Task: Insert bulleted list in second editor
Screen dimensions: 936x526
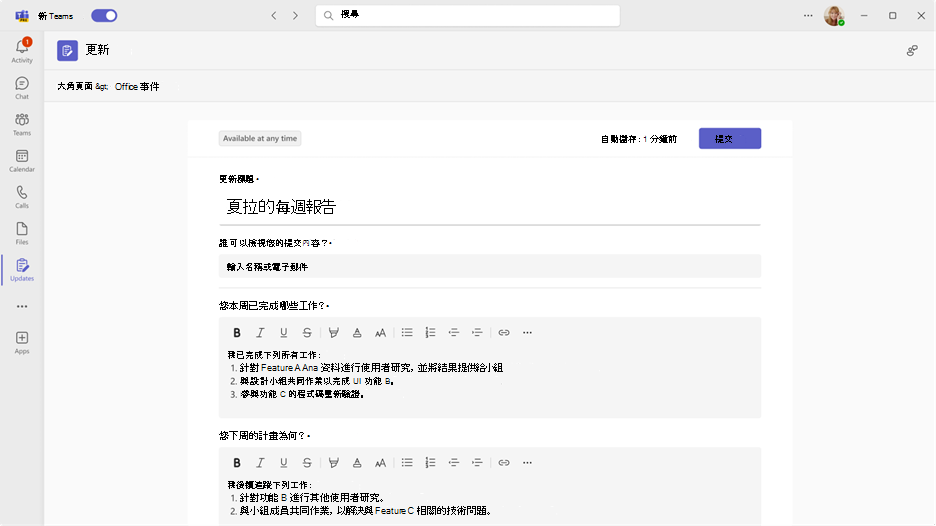Action: 407,463
